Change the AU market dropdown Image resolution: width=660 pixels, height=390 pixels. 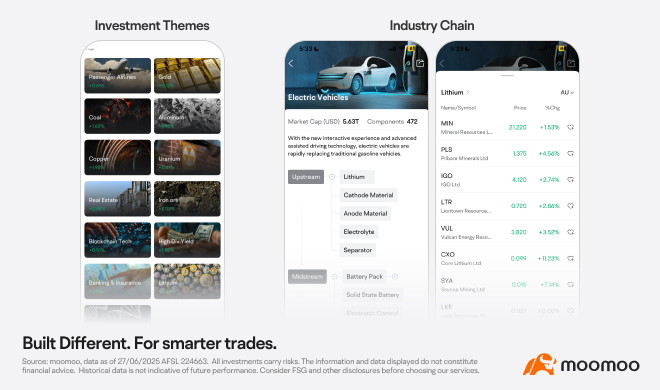[567, 93]
